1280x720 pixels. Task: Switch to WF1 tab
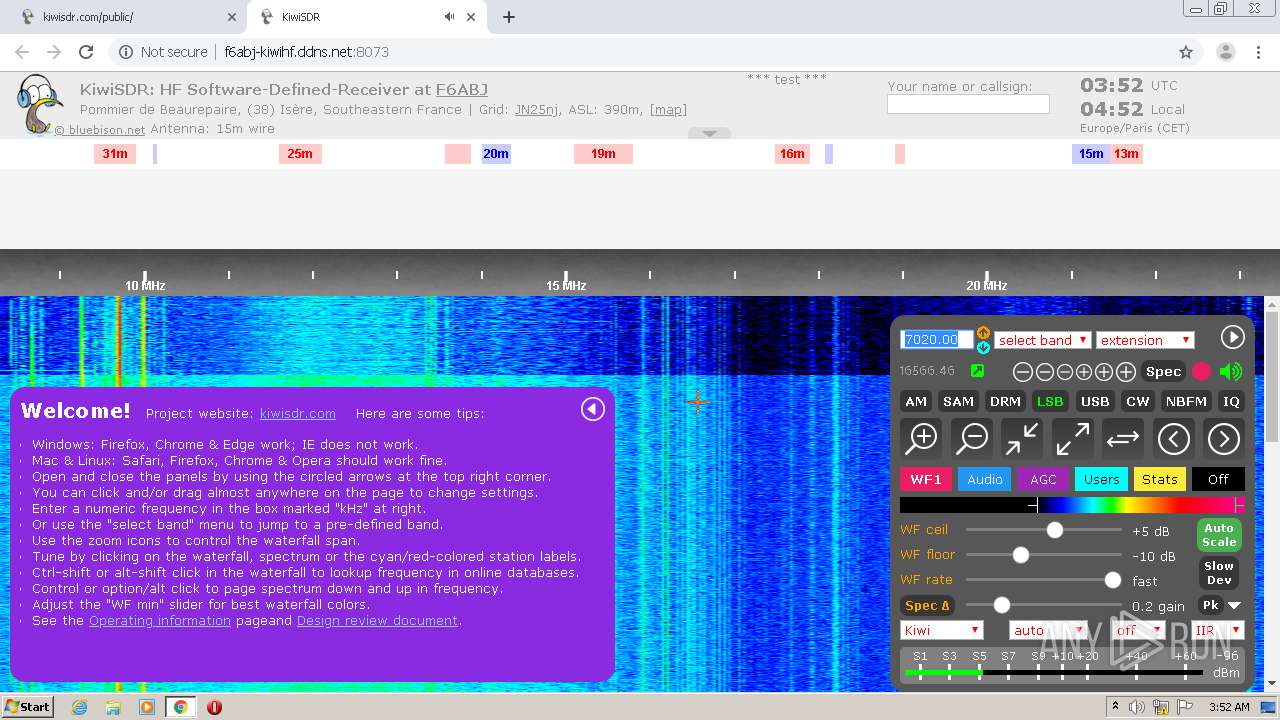926,479
